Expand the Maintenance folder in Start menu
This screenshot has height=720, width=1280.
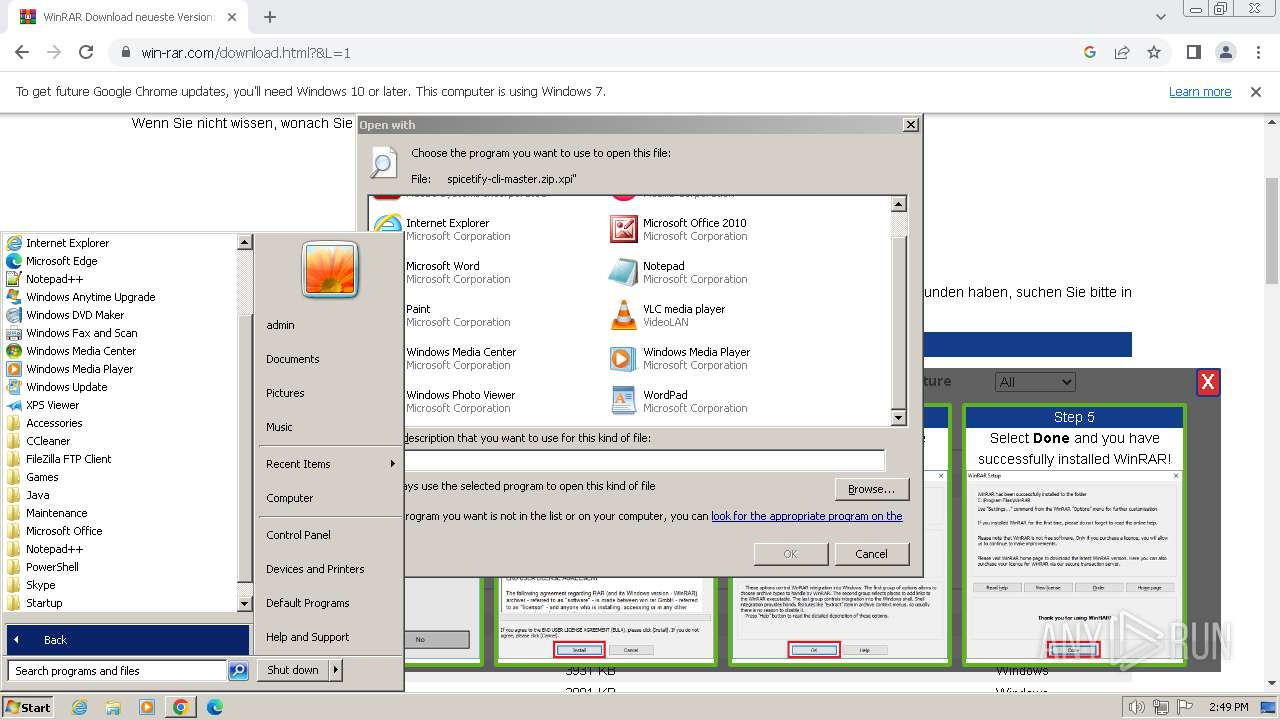click(x=47, y=513)
